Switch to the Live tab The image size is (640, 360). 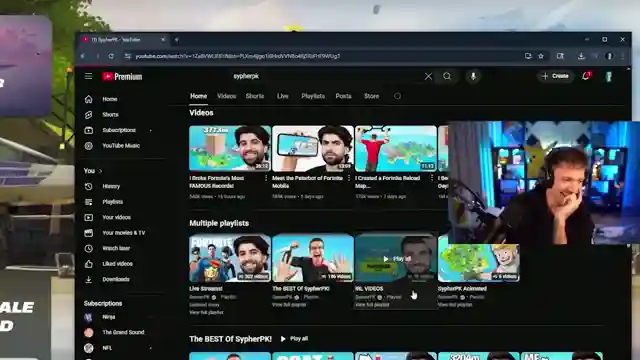tap(282, 96)
